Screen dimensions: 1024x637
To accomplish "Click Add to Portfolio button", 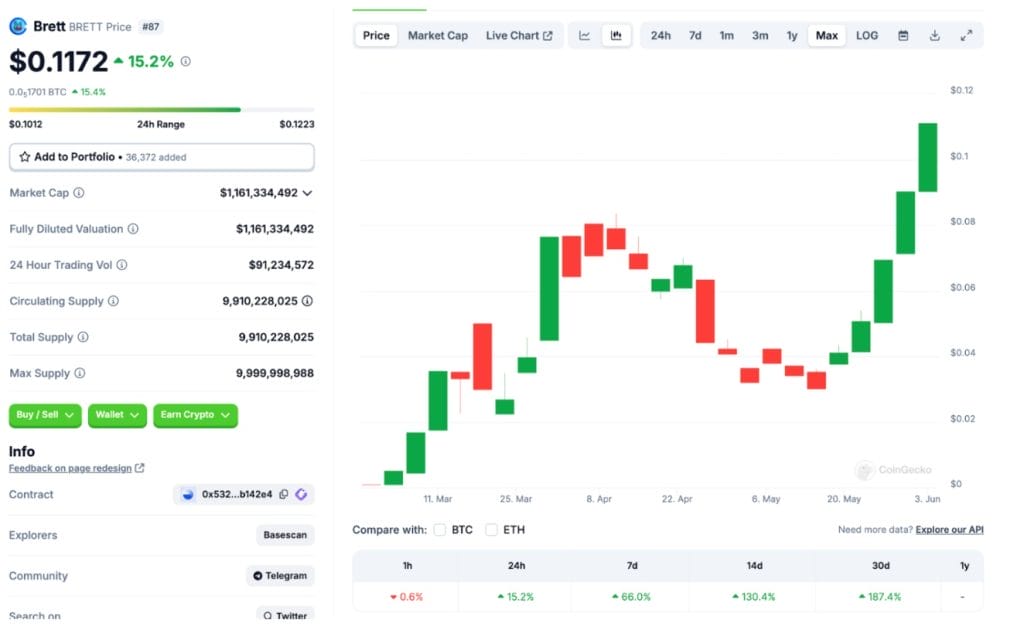I will point(161,157).
